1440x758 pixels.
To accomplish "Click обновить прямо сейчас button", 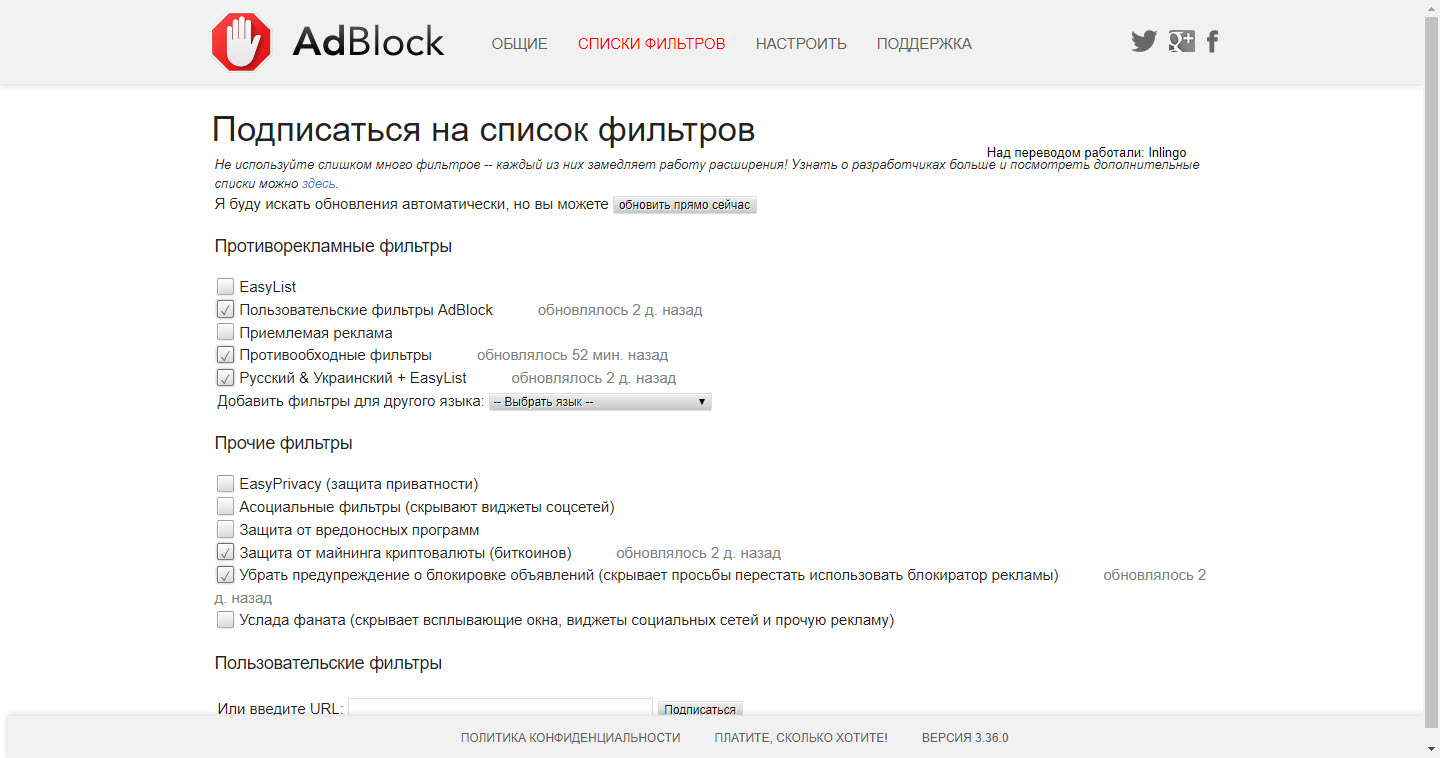I will 684,205.
